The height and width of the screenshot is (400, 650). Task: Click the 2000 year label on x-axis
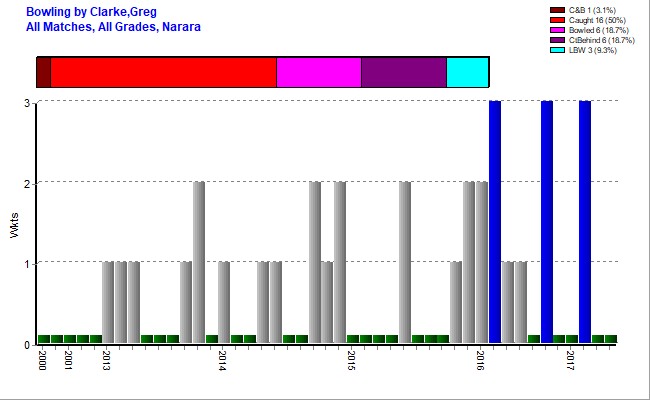click(x=42, y=359)
